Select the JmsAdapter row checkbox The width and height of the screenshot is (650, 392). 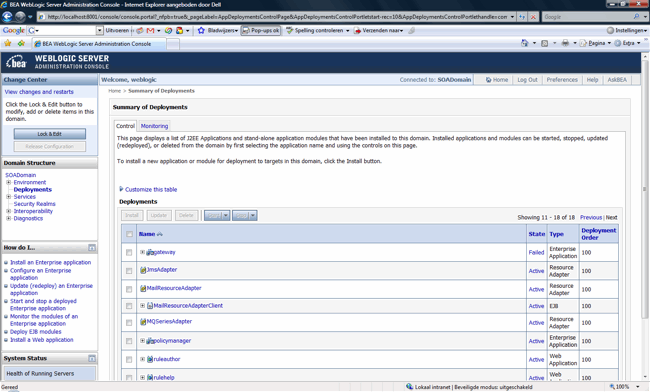pyautogui.click(x=129, y=271)
